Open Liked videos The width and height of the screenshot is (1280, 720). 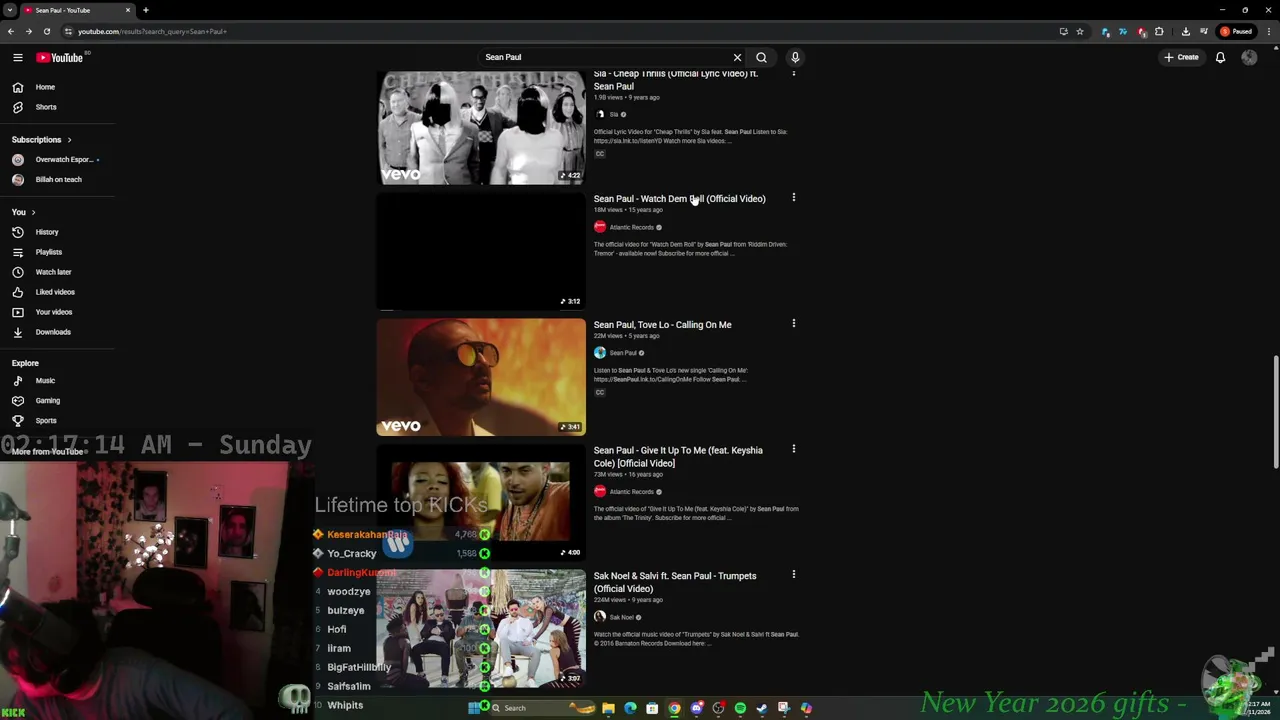click(x=57, y=292)
